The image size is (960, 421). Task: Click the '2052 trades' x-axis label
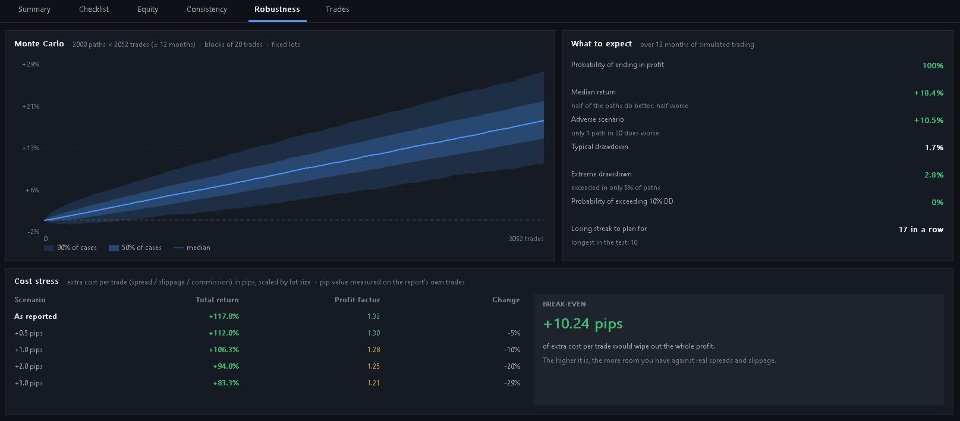(x=527, y=239)
